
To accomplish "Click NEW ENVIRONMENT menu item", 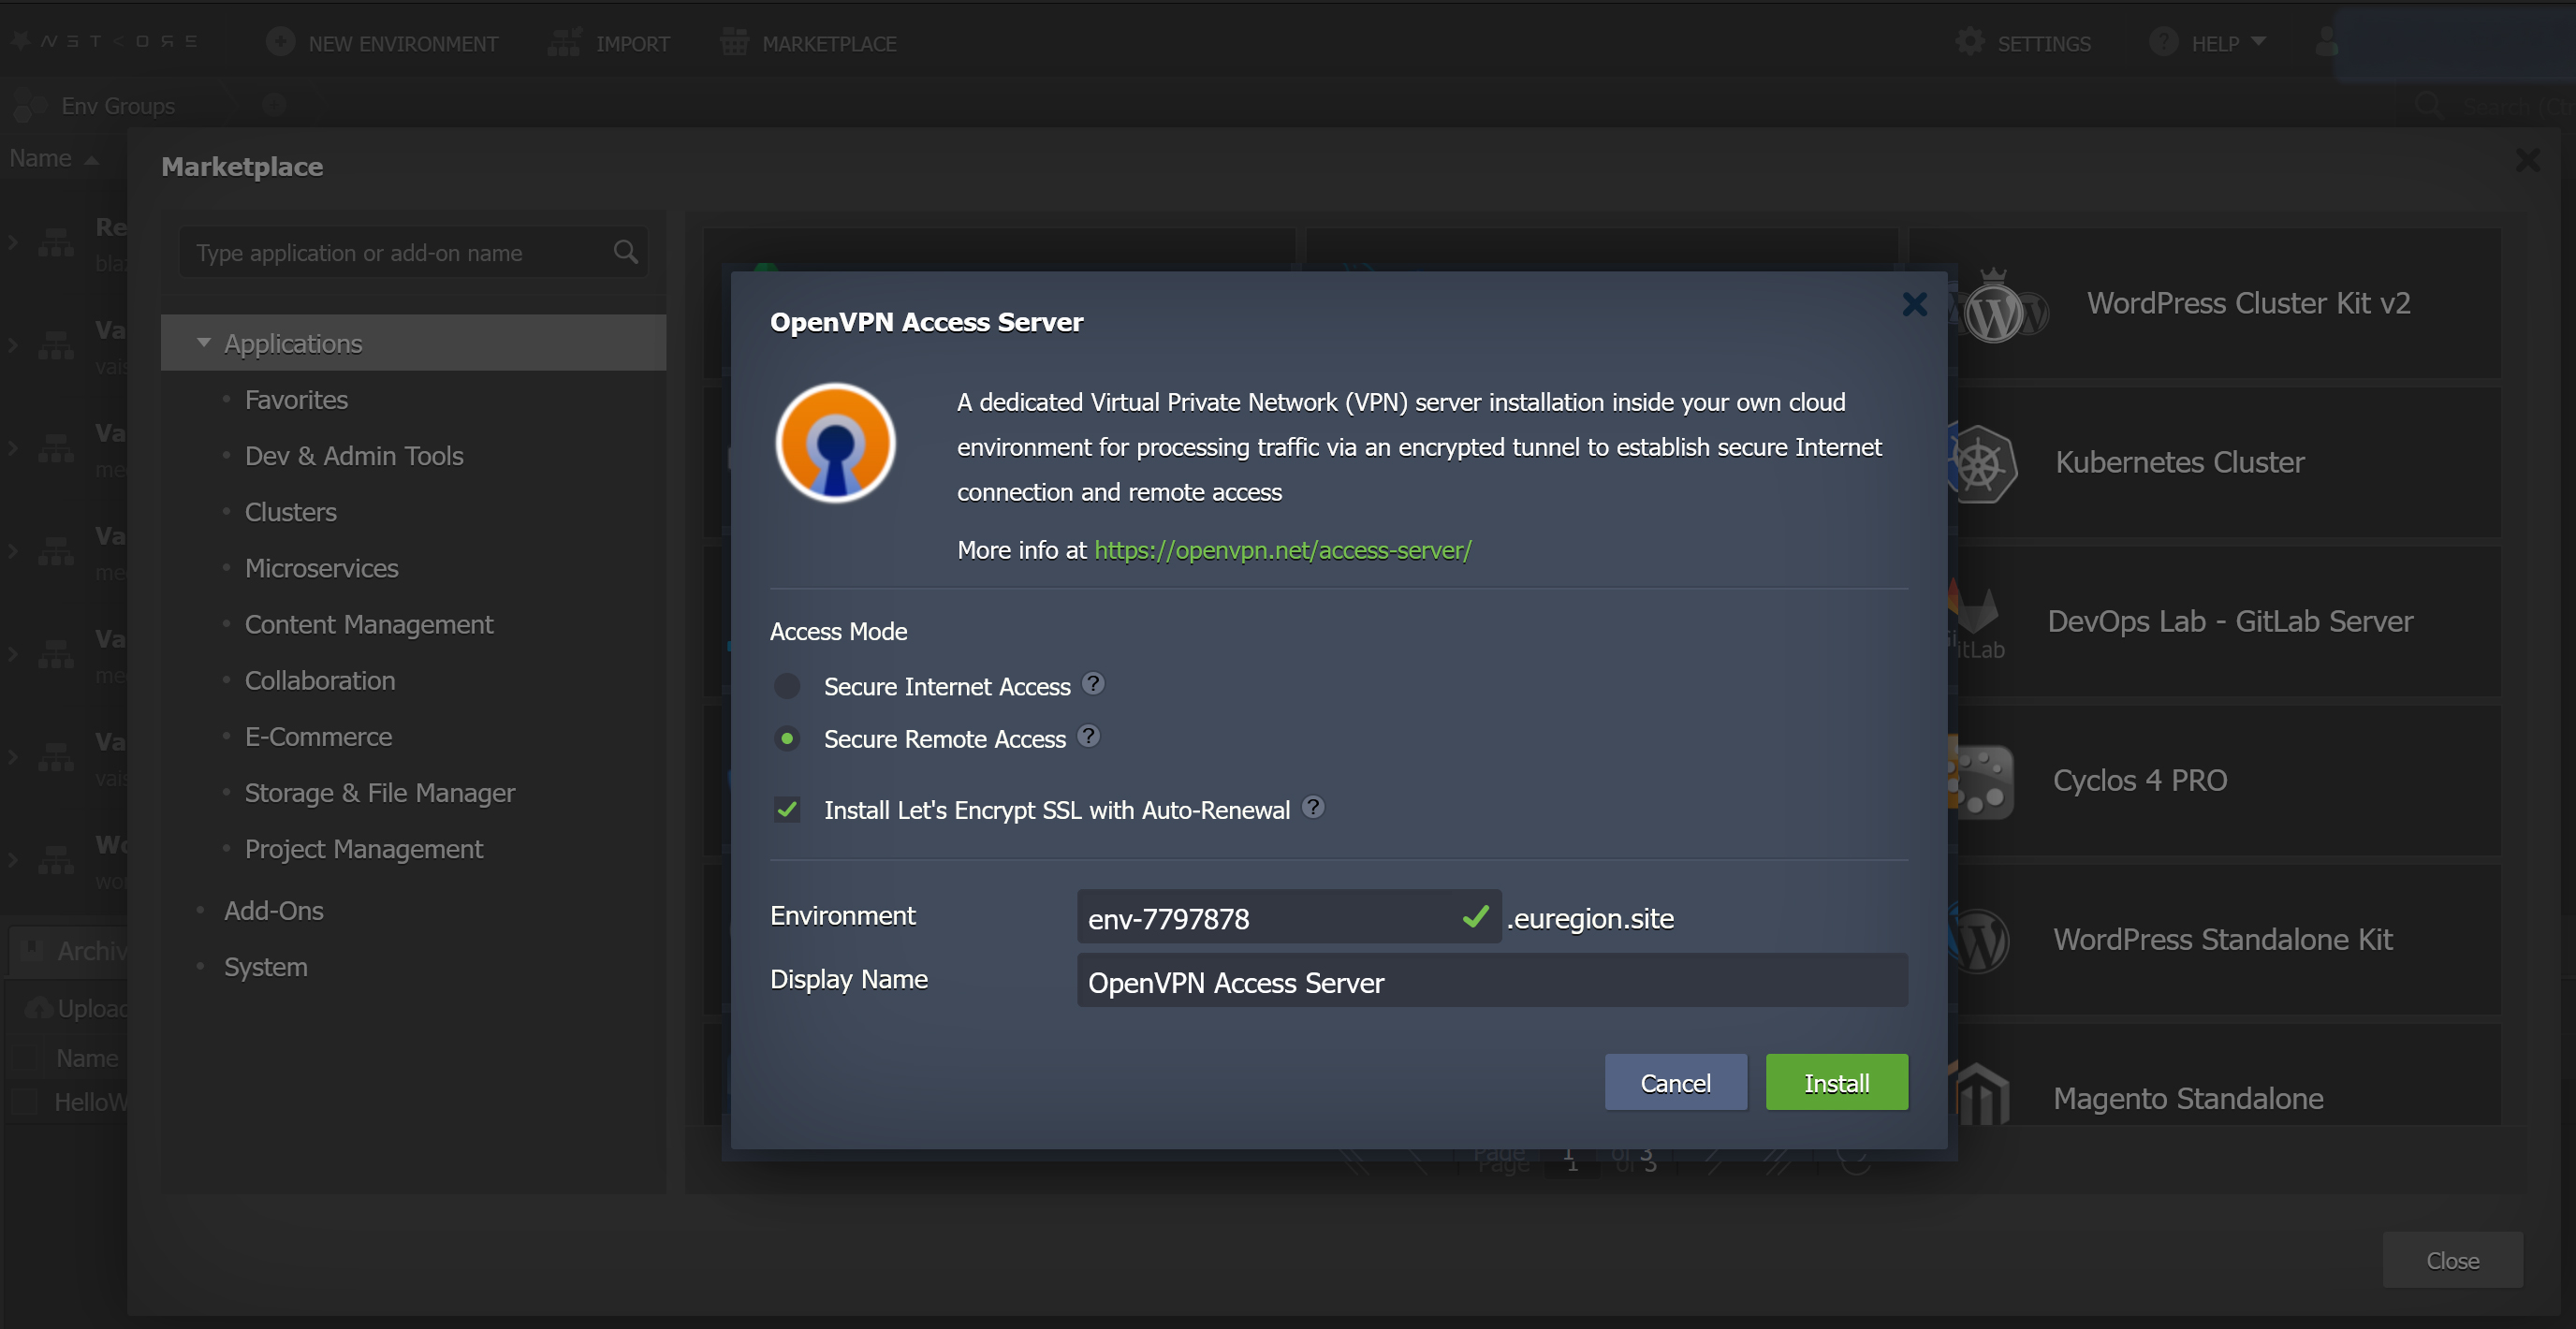I will click(x=403, y=44).
